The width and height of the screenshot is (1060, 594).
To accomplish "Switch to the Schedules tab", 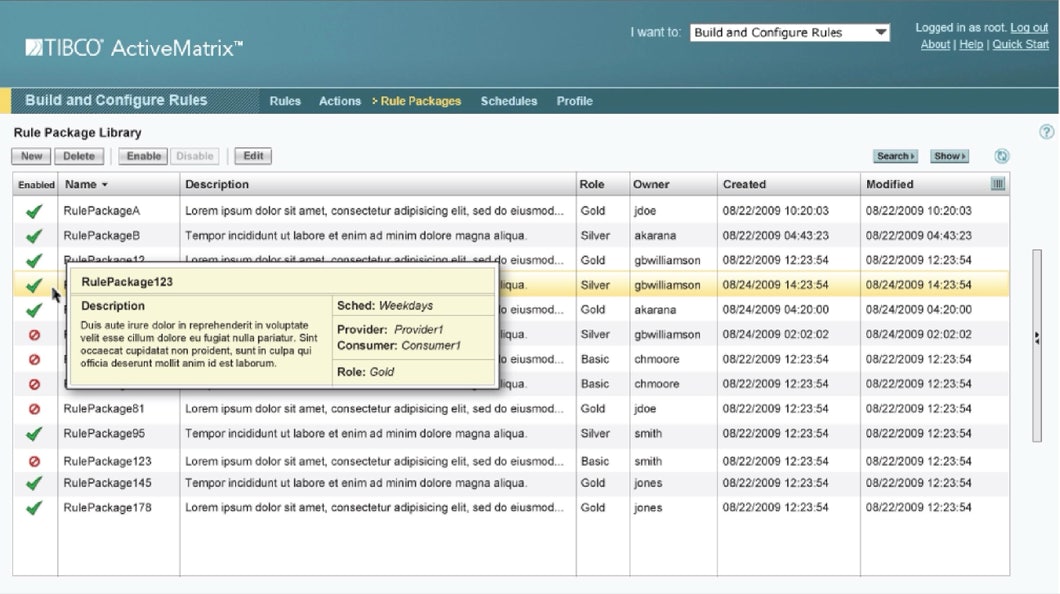I will (508, 101).
